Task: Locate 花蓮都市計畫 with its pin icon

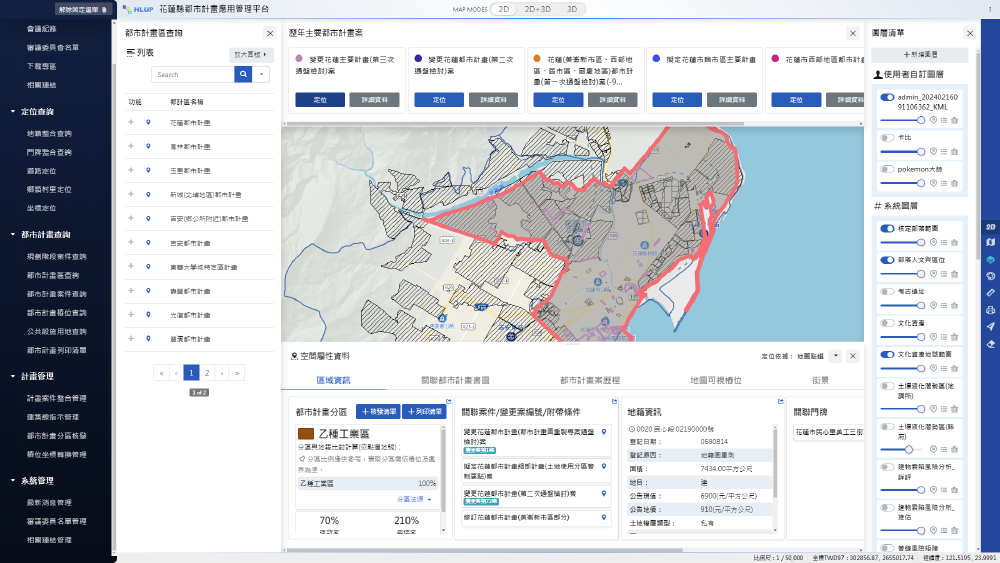Action: click(x=148, y=122)
